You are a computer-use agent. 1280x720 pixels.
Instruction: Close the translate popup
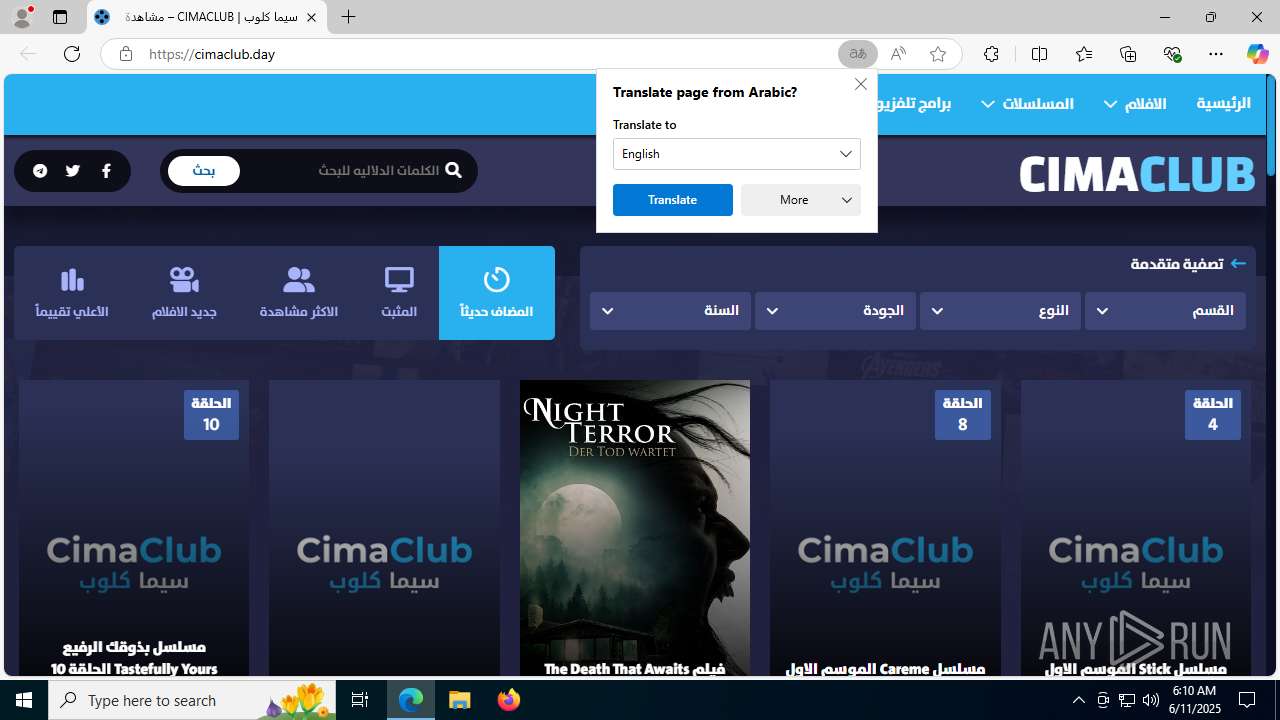[861, 84]
